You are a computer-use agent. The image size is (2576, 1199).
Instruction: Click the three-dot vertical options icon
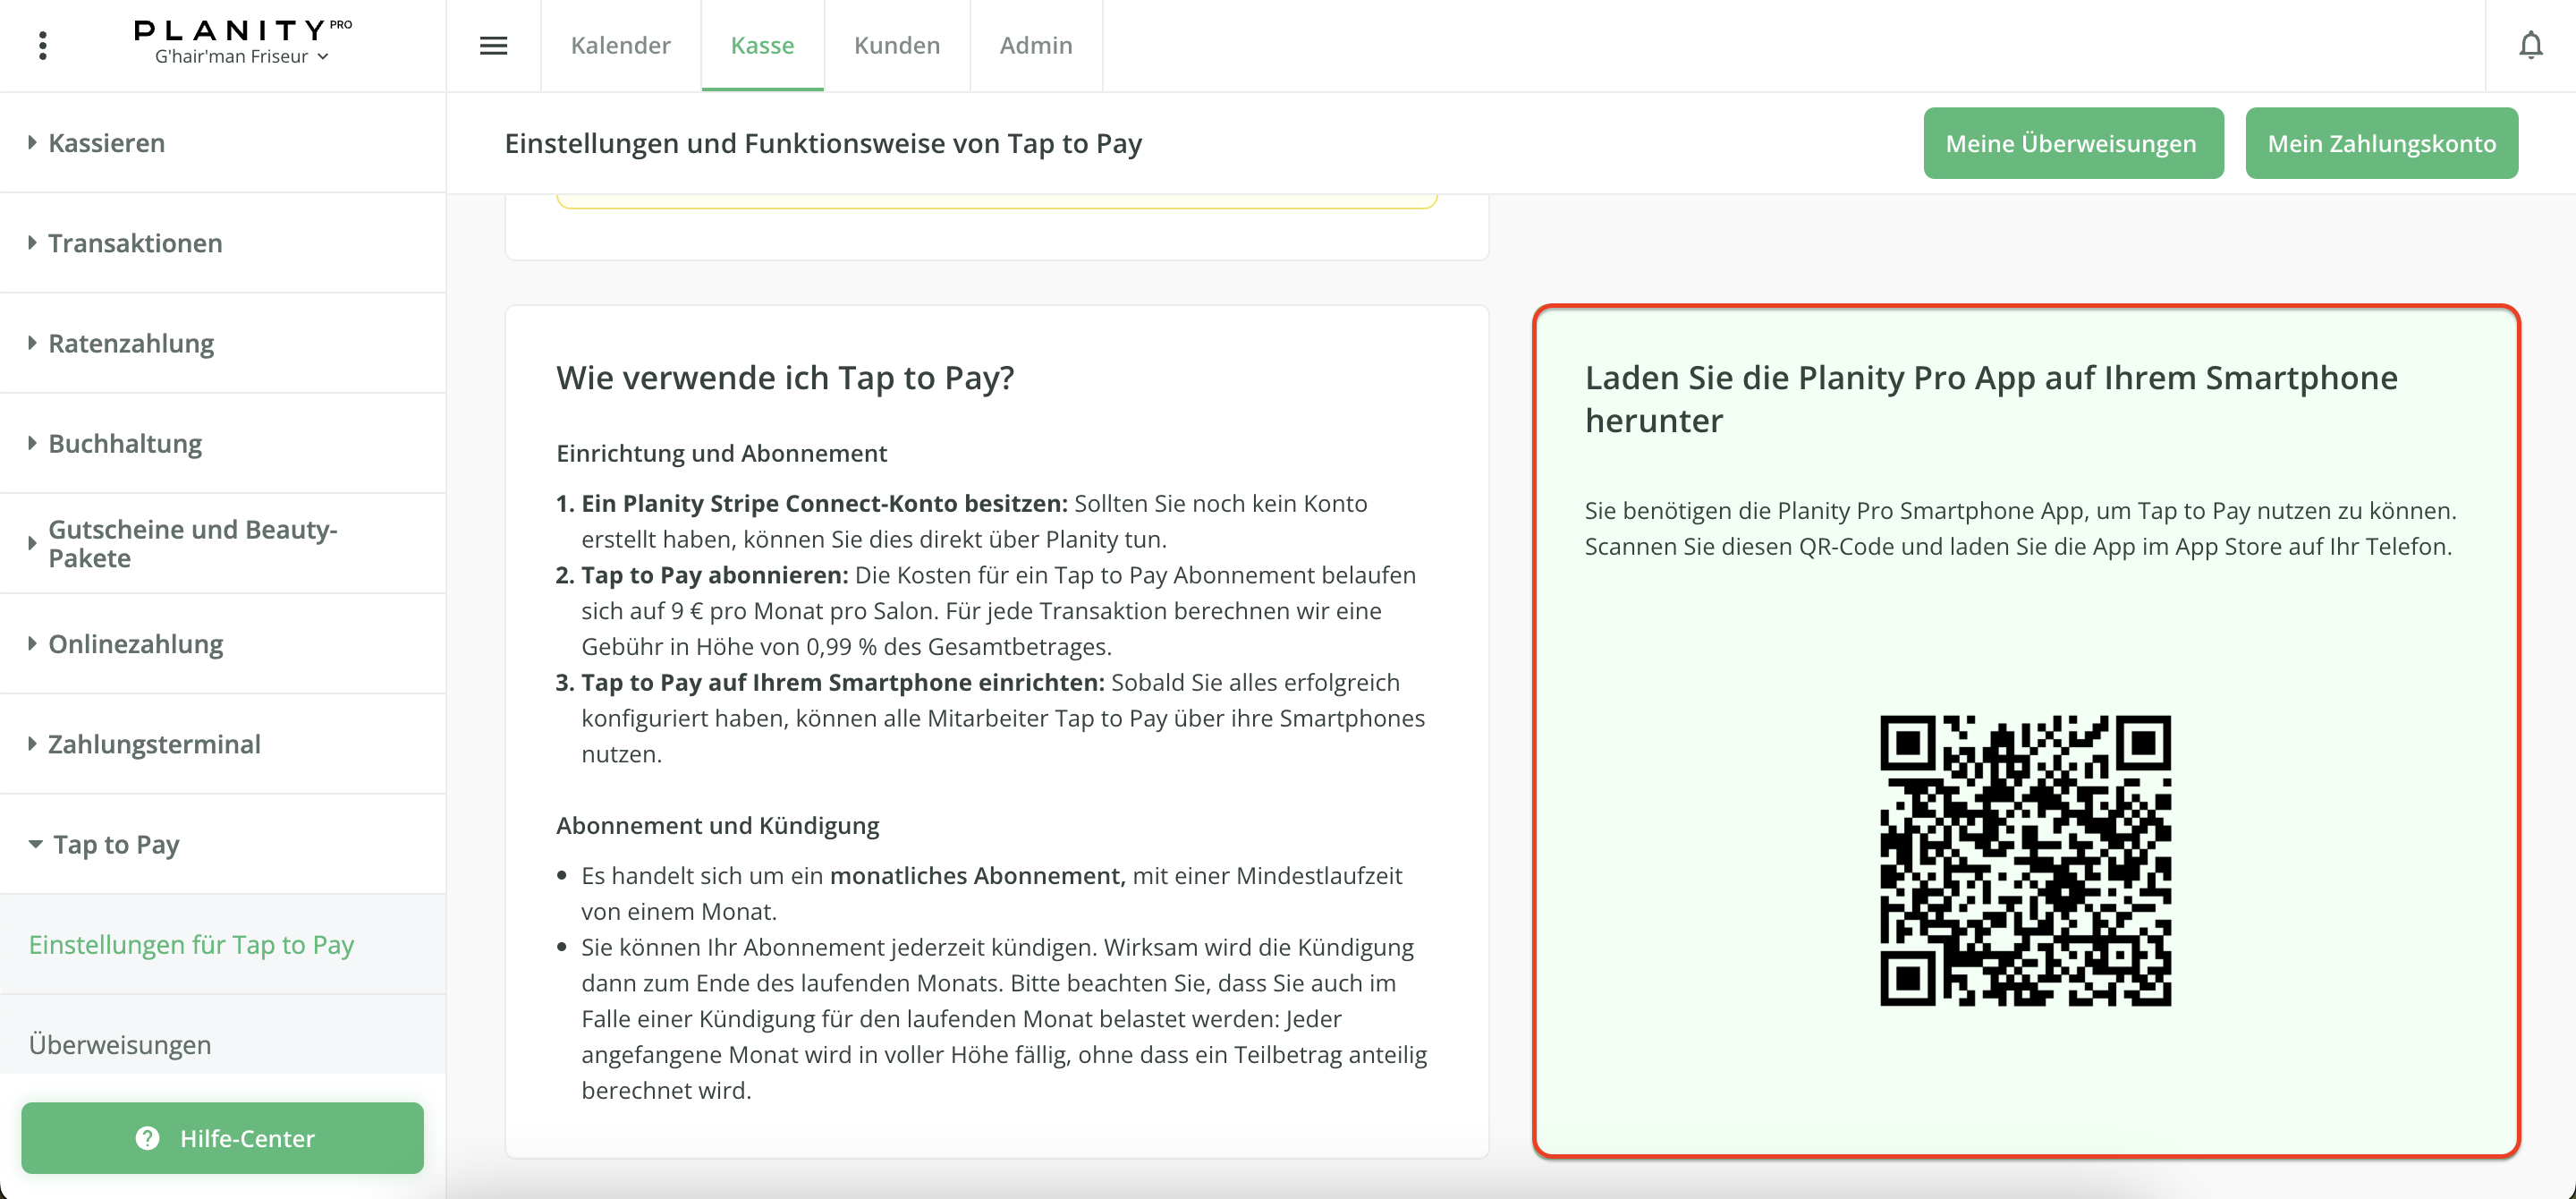(42, 45)
